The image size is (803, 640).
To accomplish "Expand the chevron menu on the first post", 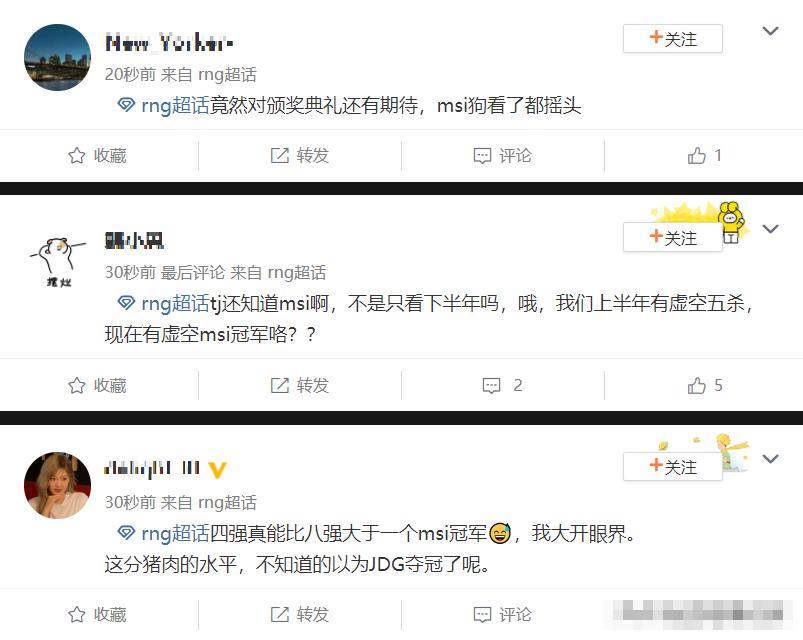I will coord(770,32).
